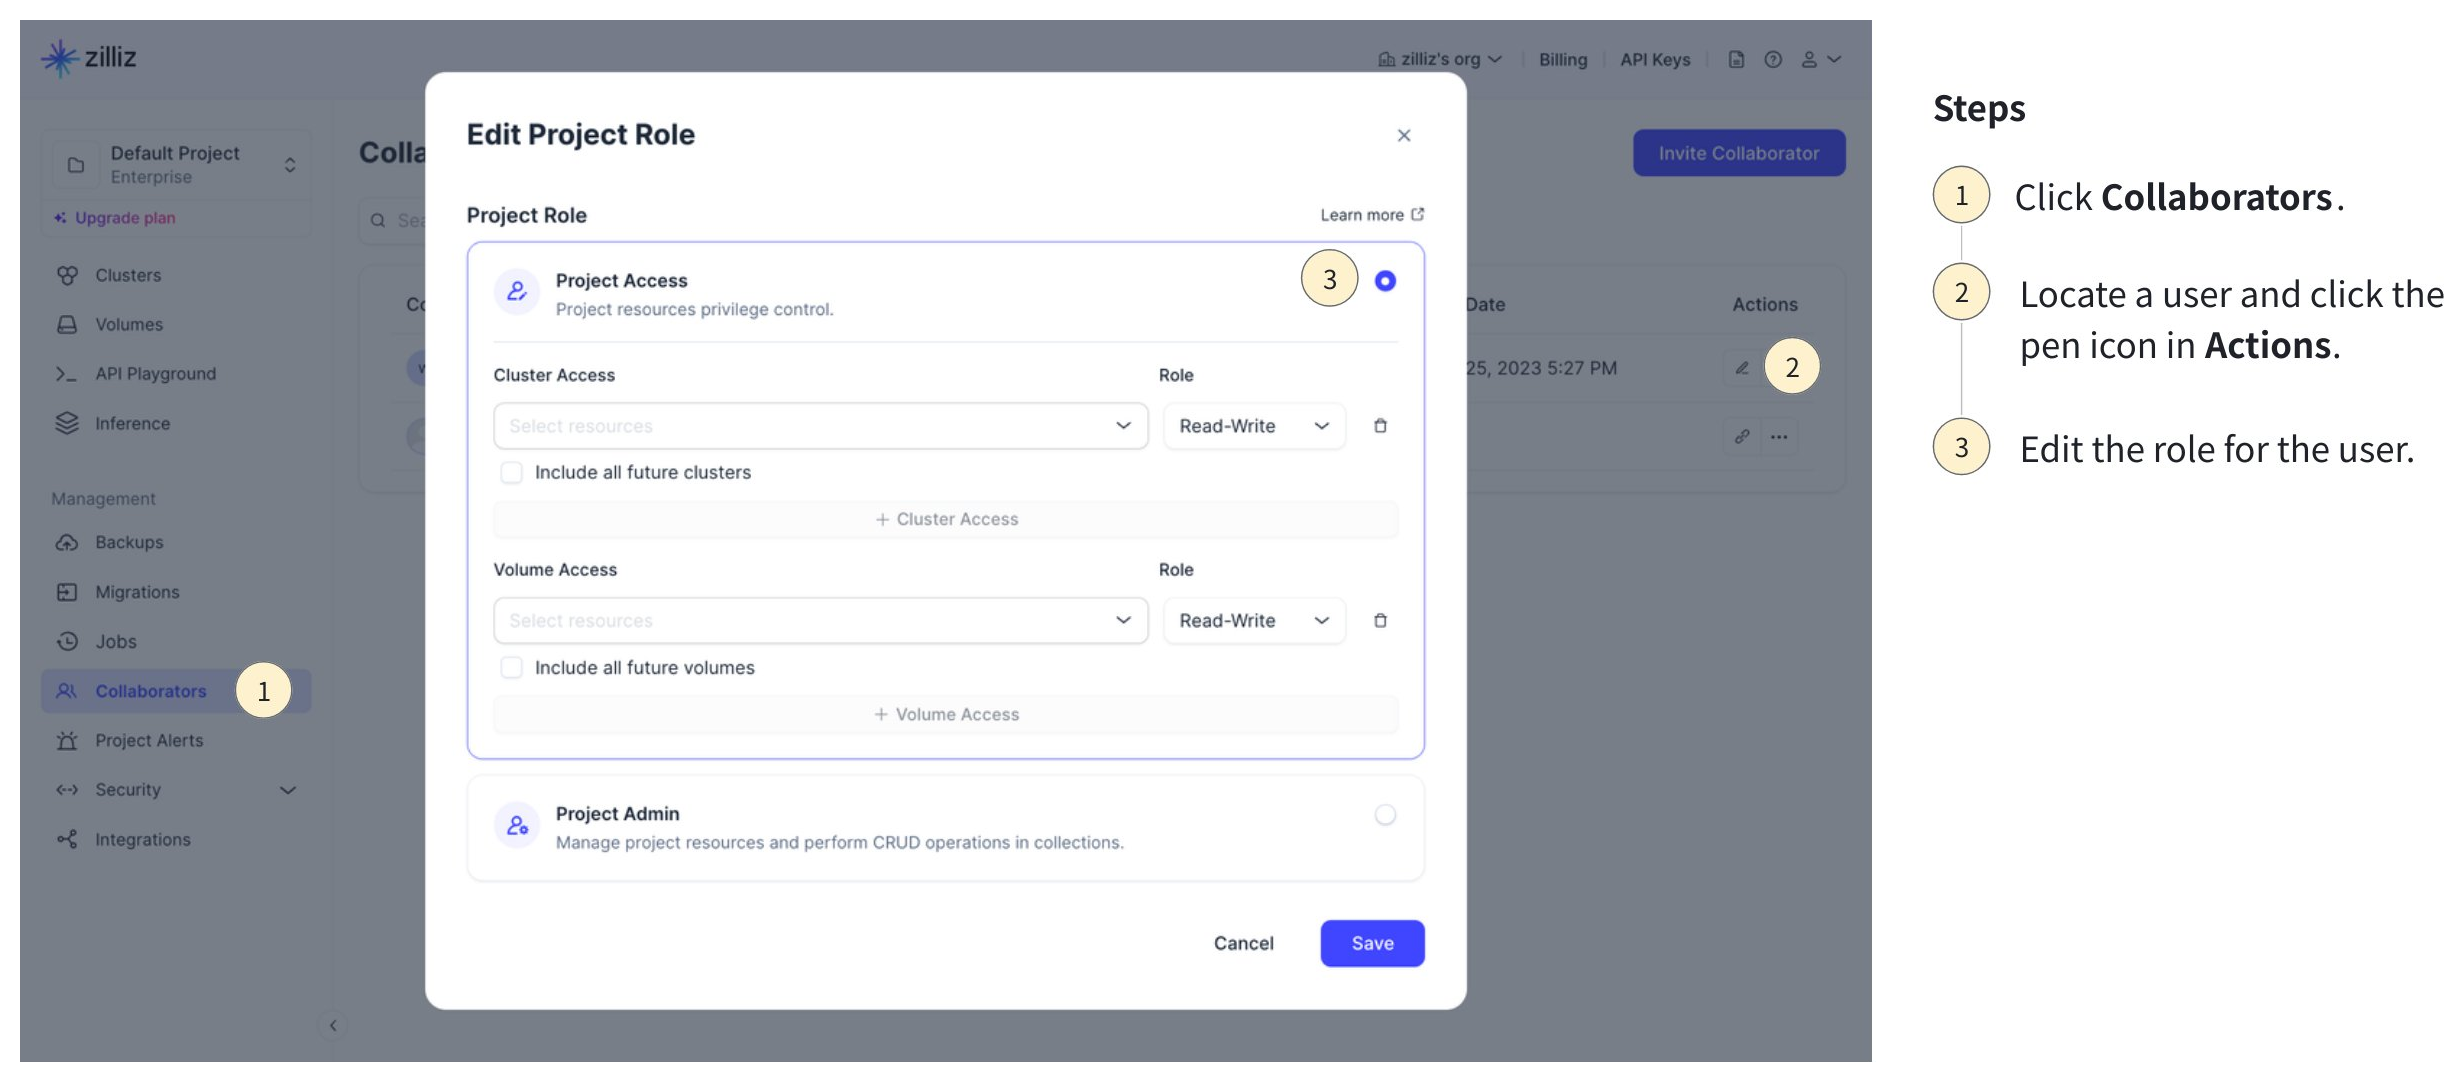The image size is (2464, 1082).
Task: Open Collaborators in the sidebar
Action: tap(150, 691)
